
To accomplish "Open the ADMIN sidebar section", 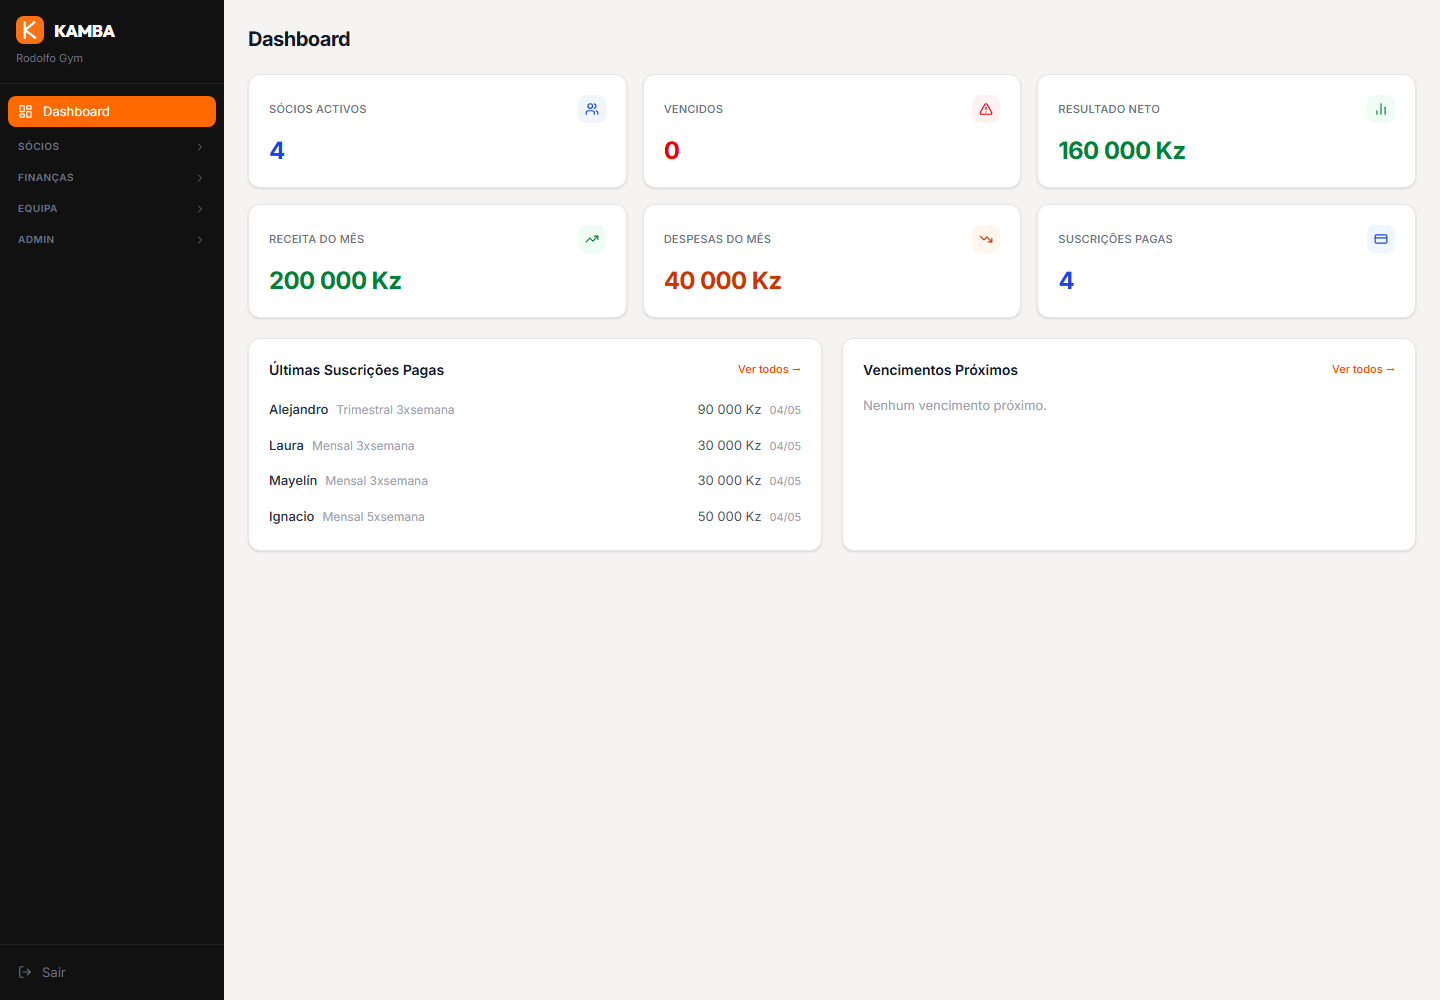I will click(x=112, y=240).
